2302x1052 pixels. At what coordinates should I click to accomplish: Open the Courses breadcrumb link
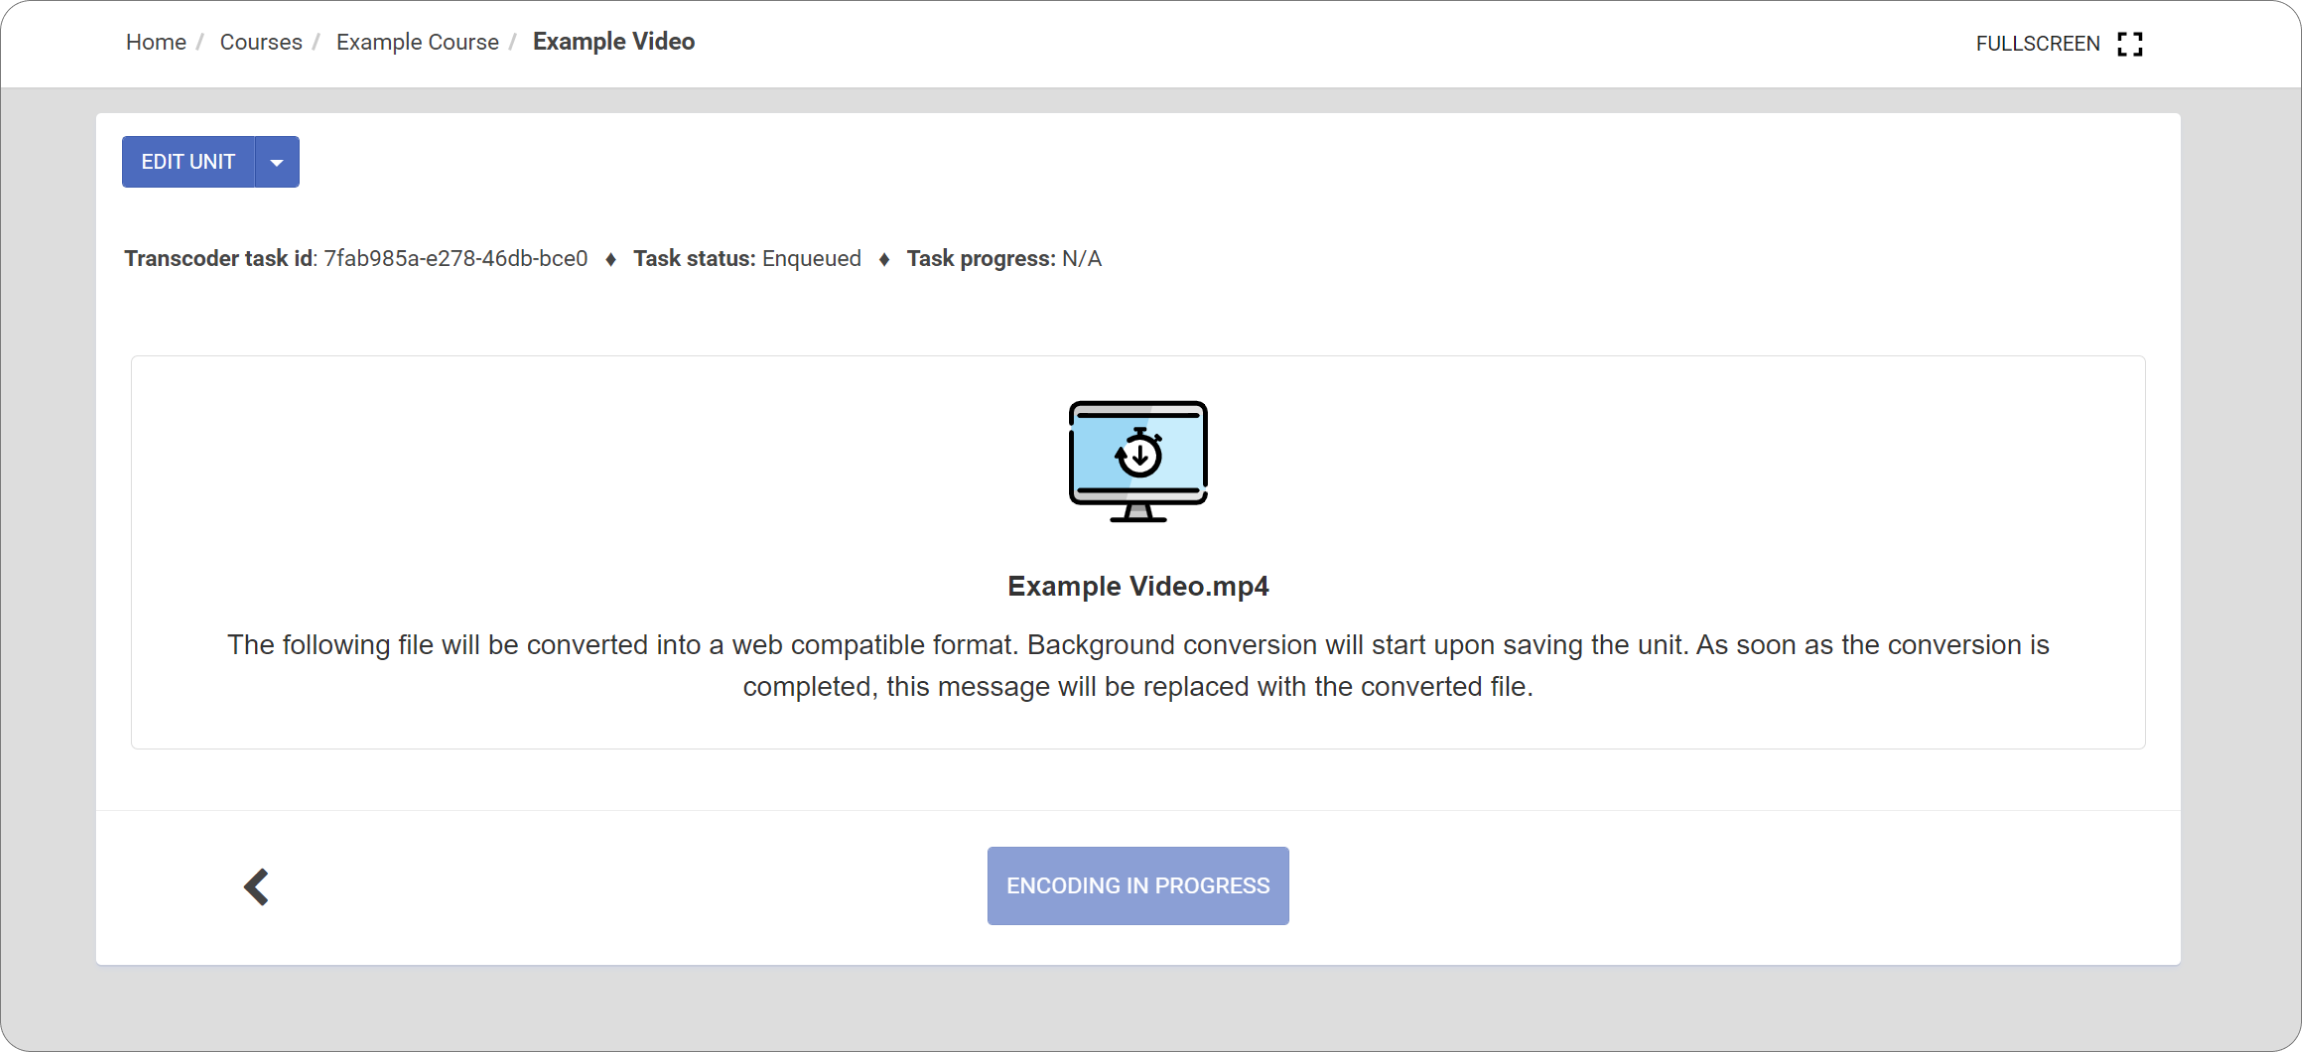click(x=261, y=42)
